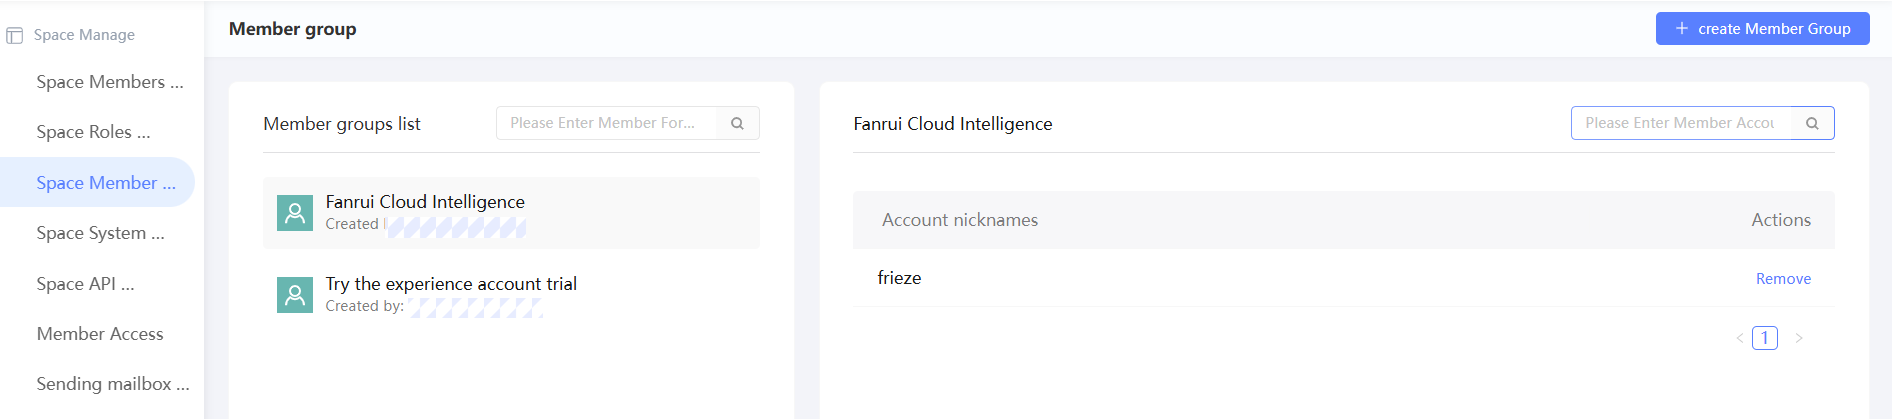1892x420 pixels.
Task: Open the Space System menu item
Action: 100,233
